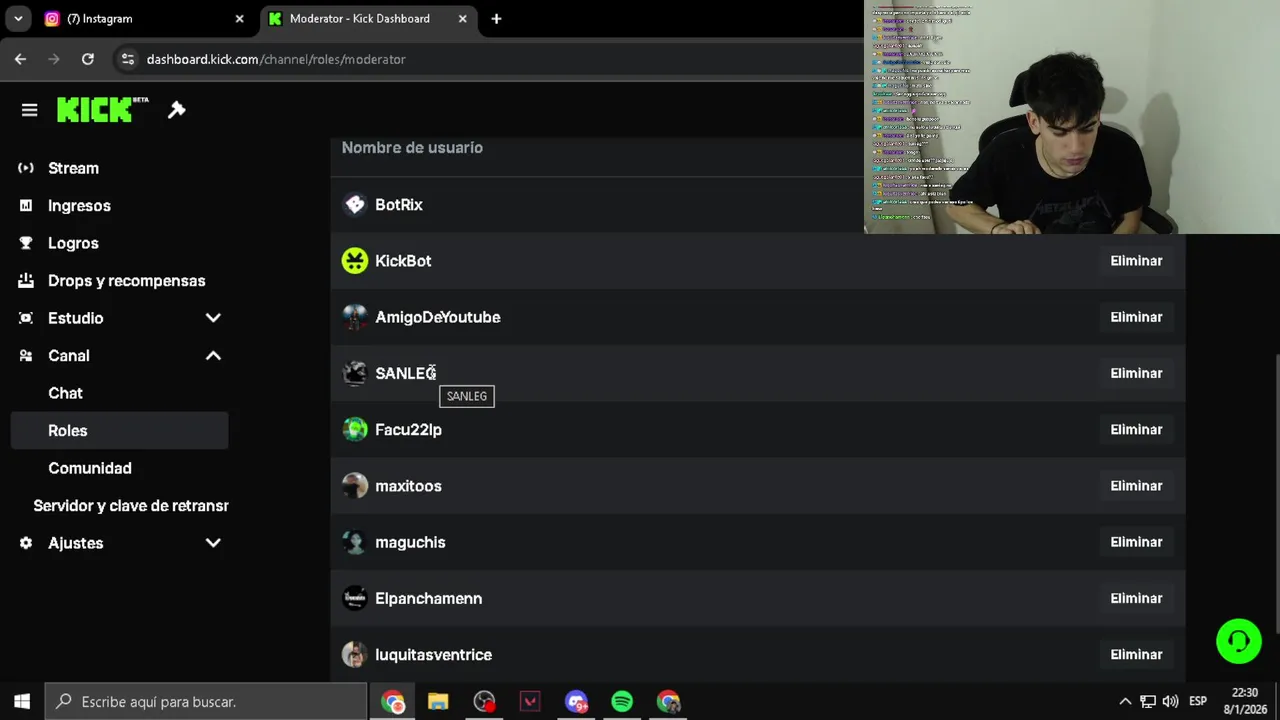Image resolution: width=1280 pixels, height=720 pixels.
Task: Select the Moderator - Kick Dashboard tab
Action: (368, 19)
